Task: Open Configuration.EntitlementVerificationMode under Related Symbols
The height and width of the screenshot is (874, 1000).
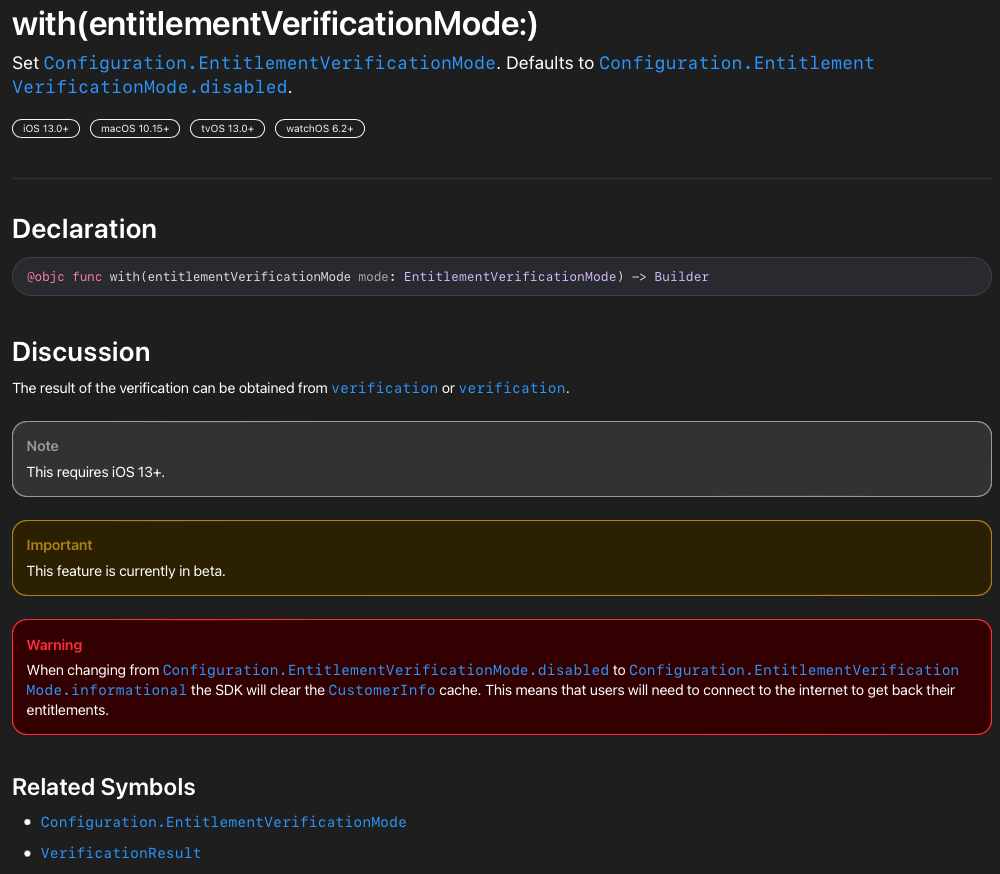Action: point(223,822)
